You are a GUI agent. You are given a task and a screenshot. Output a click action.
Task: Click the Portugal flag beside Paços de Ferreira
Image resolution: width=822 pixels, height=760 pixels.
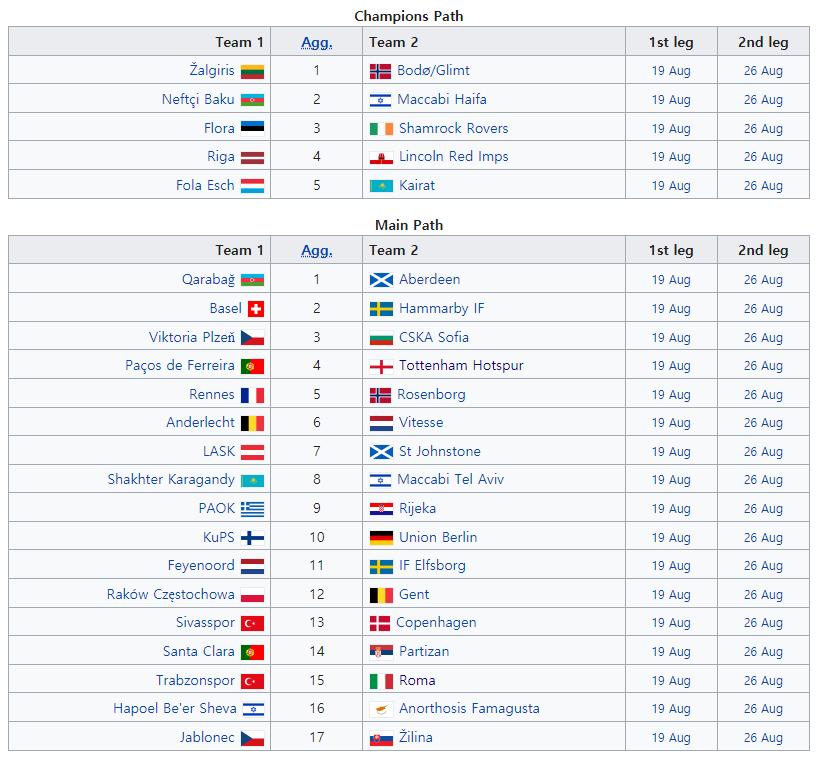[252, 366]
